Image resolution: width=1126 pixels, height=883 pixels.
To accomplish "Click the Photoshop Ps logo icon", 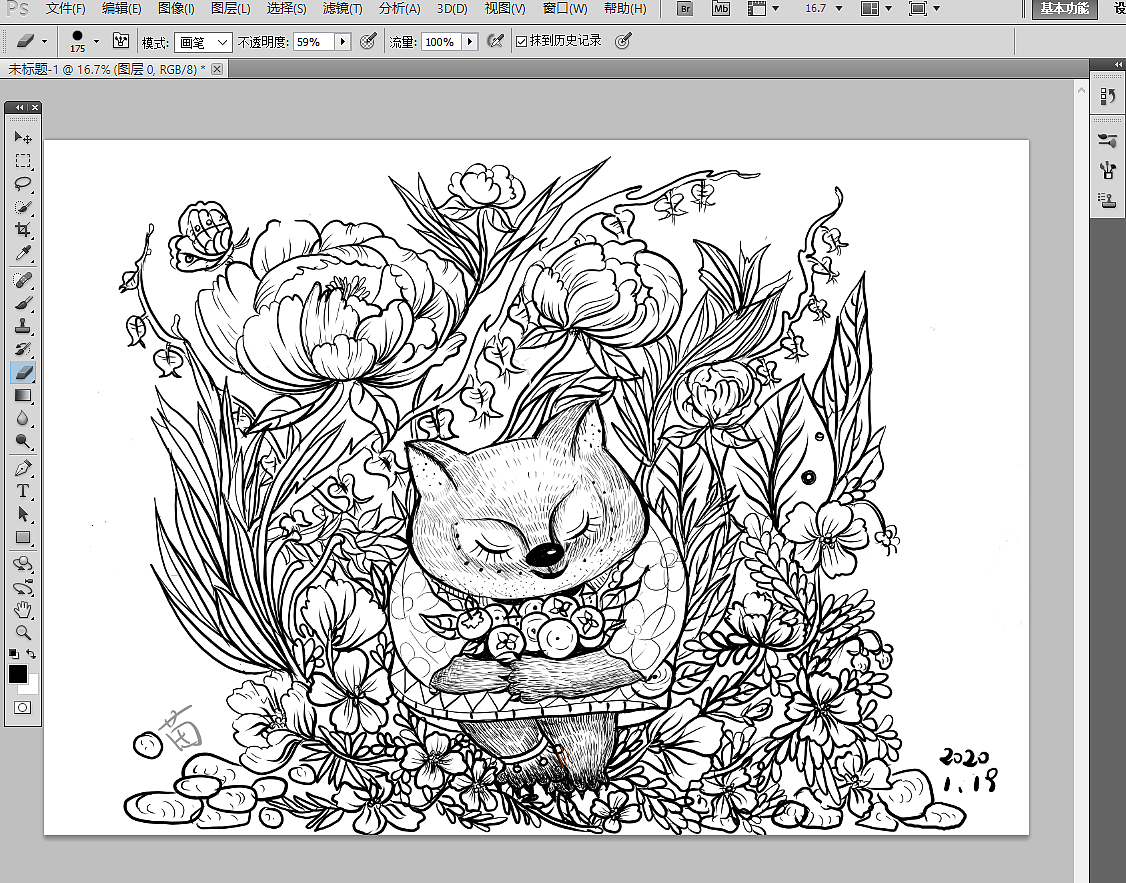I will [x=18, y=9].
